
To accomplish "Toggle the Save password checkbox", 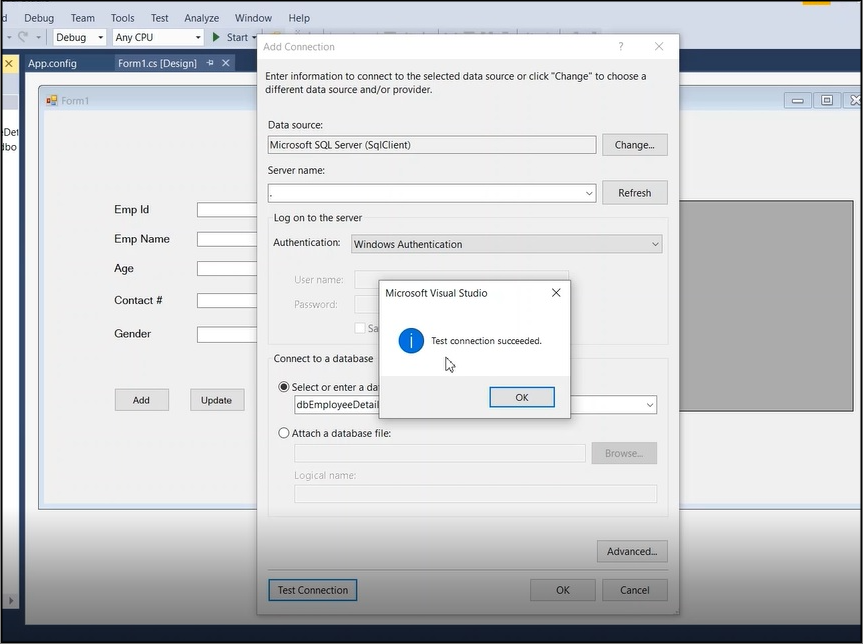I will pyautogui.click(x=360, y=328).
